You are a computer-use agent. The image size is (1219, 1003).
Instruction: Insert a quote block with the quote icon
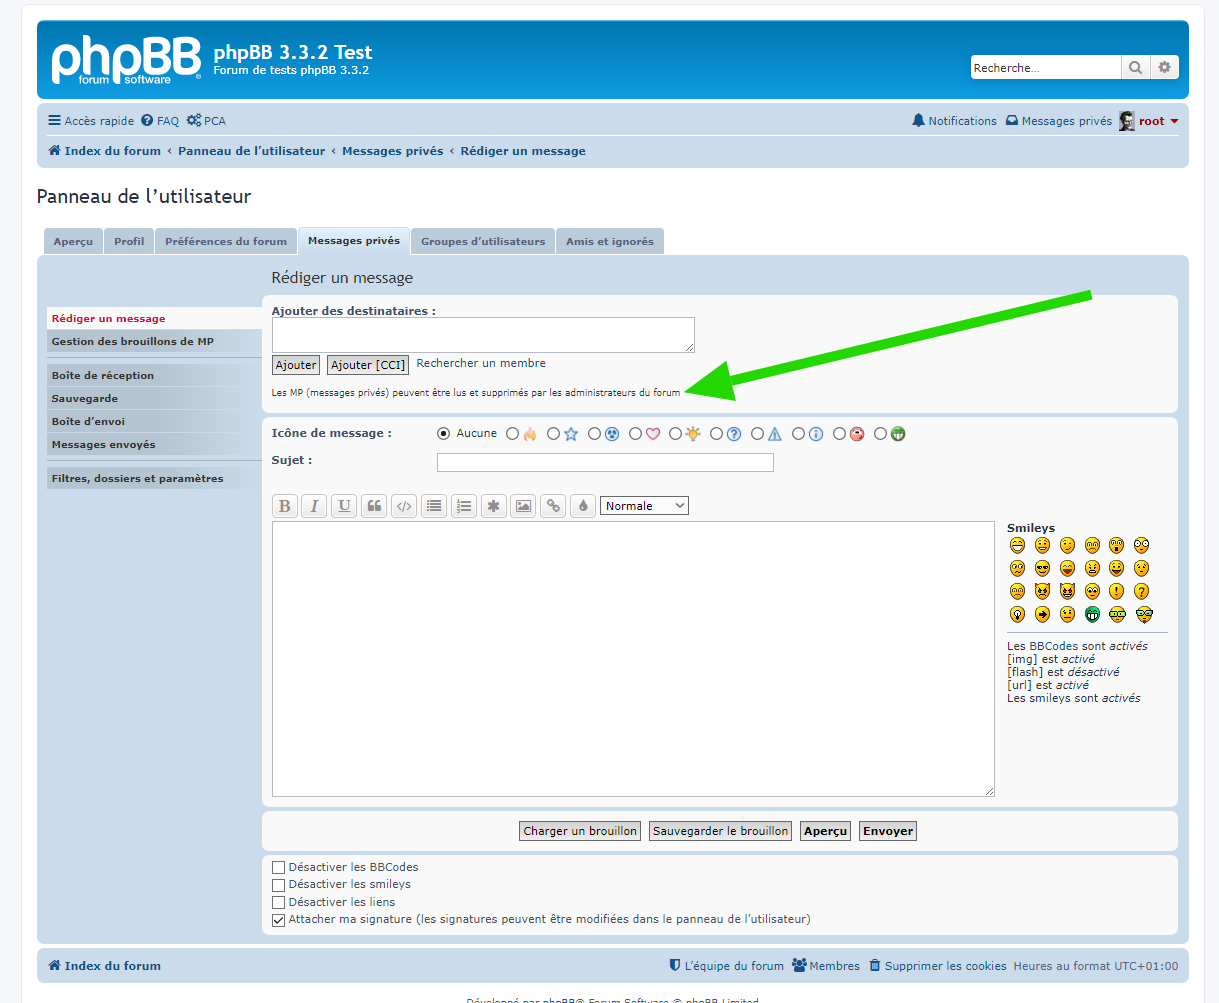point(374,506)
